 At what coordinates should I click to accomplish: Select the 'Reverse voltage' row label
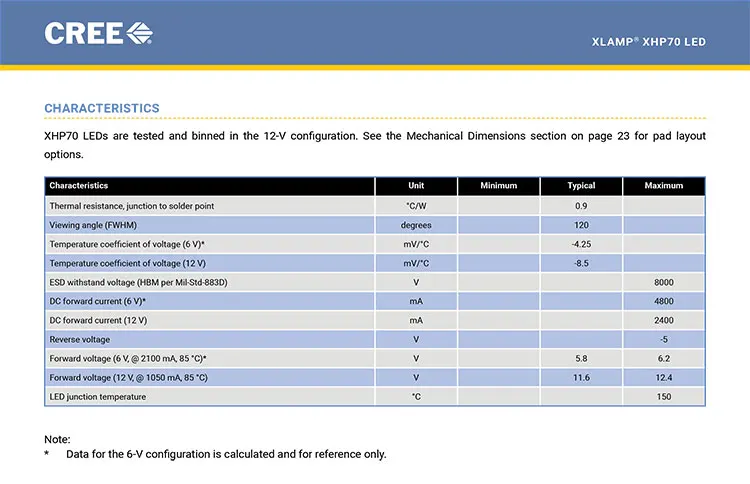coord(79,340)
